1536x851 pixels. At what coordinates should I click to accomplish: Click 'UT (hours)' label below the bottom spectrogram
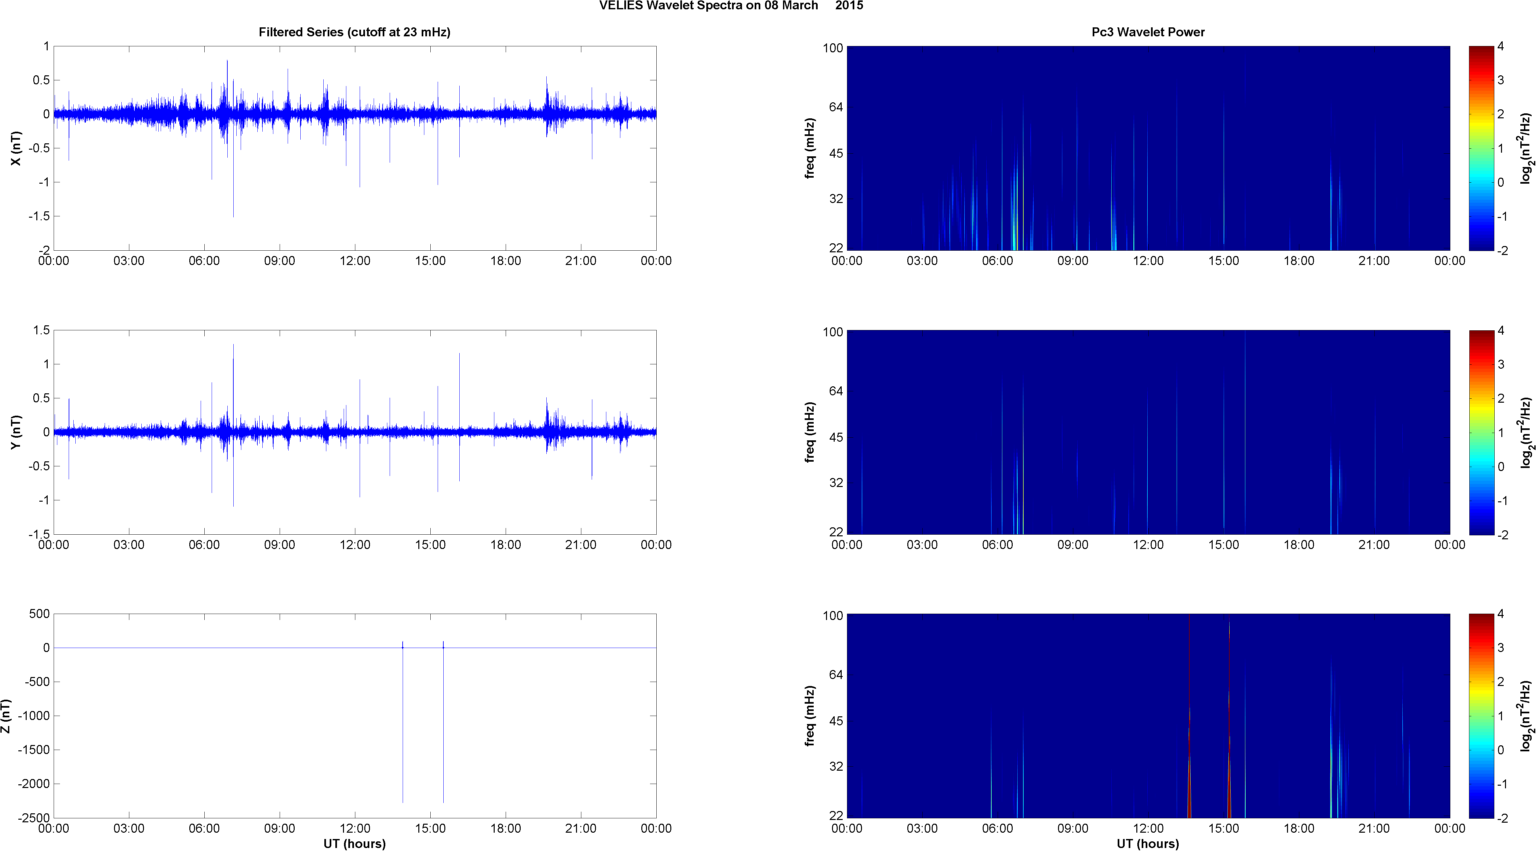(x=1148, y=844)
